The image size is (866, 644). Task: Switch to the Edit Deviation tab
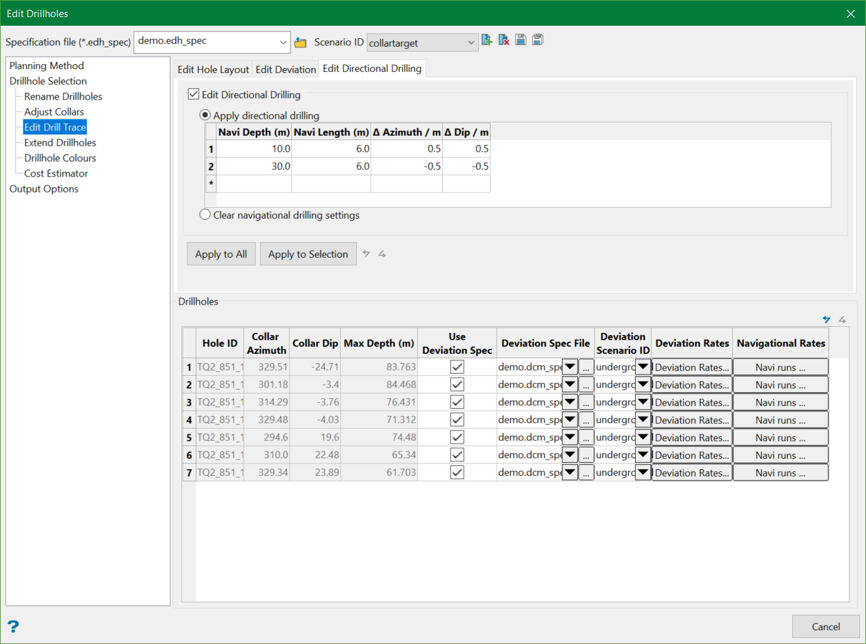285,70
